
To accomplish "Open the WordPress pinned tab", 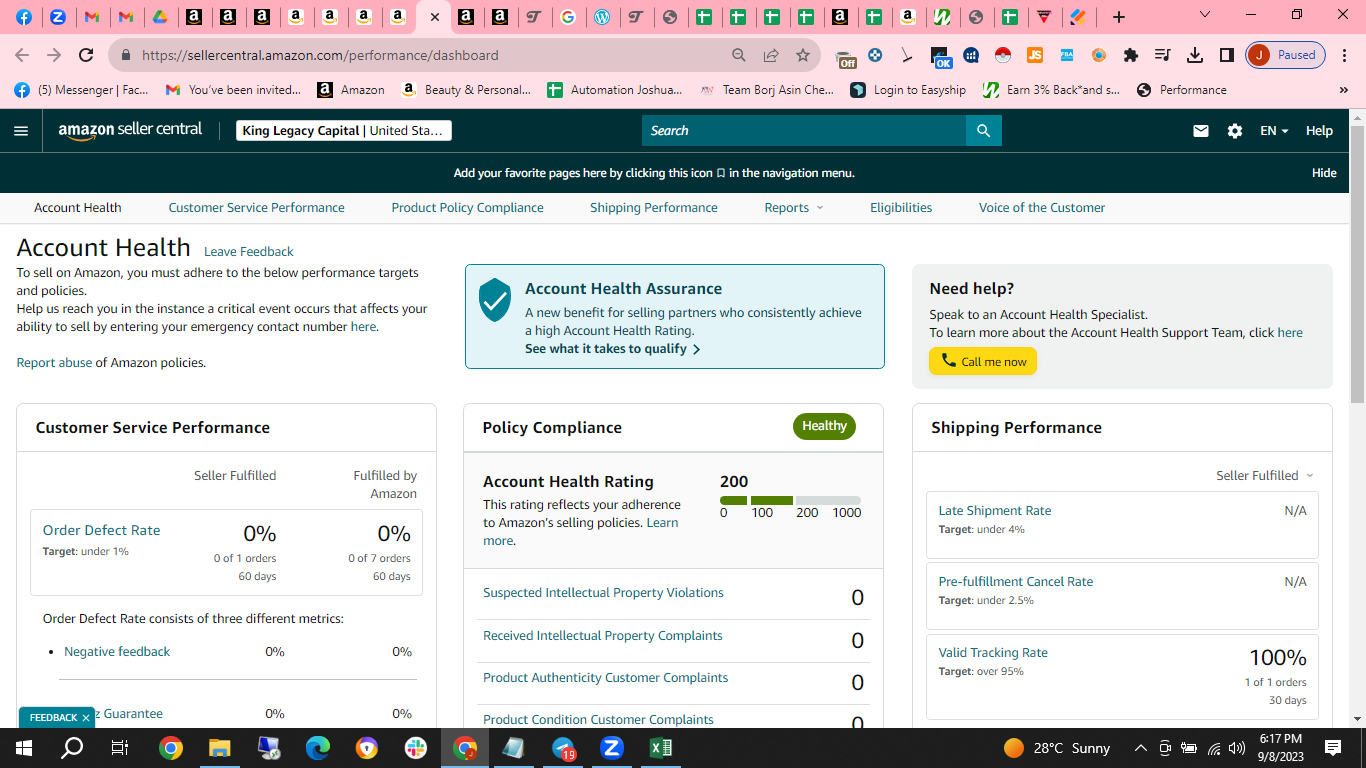I will pyautogui.click(x=601, y=17).
